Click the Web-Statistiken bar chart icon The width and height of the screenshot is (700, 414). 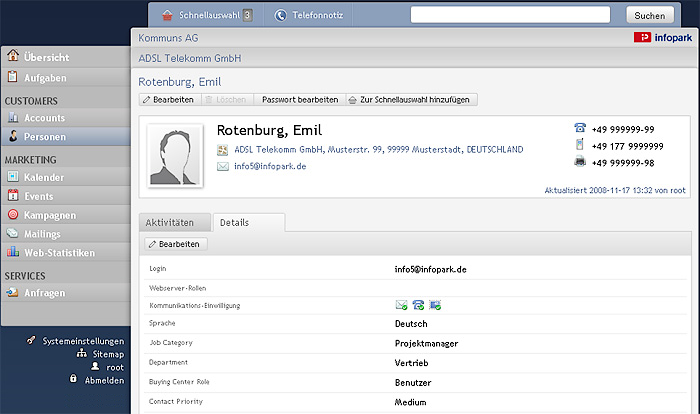[x=13, y=252]
